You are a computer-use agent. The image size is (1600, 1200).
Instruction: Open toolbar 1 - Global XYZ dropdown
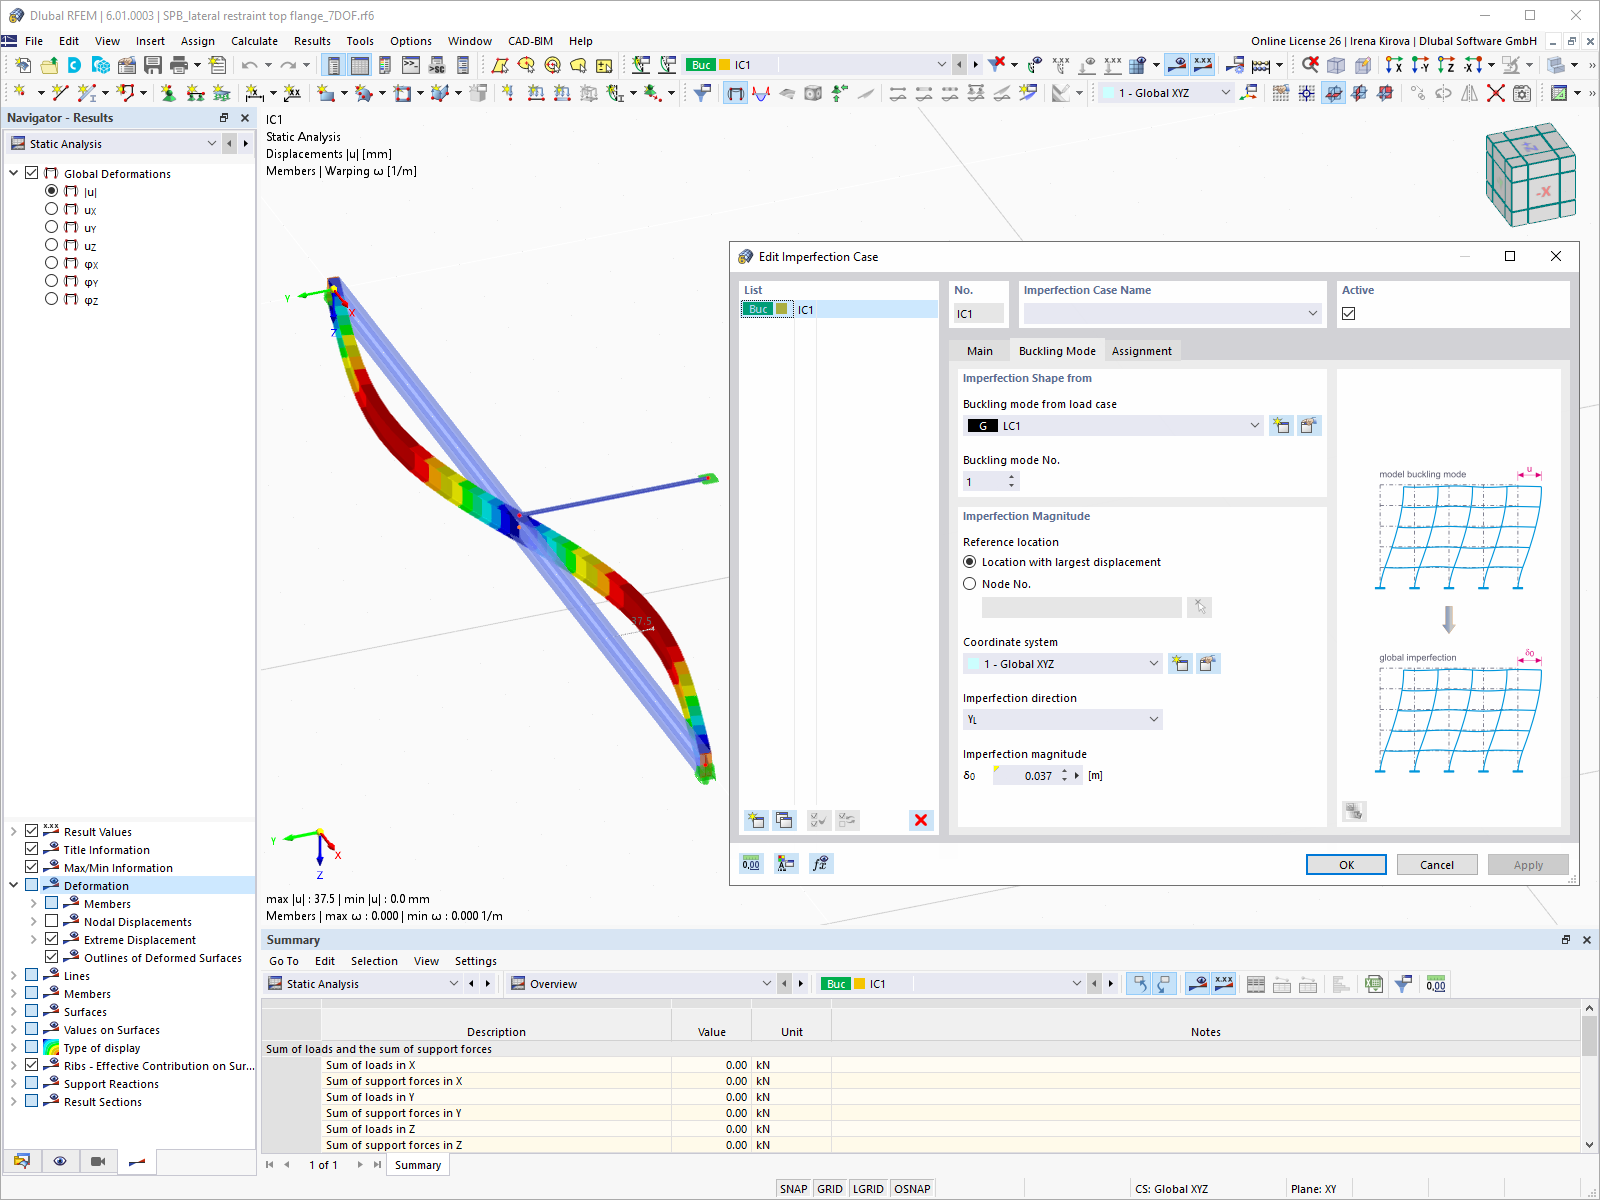(x=1226, y=93)
